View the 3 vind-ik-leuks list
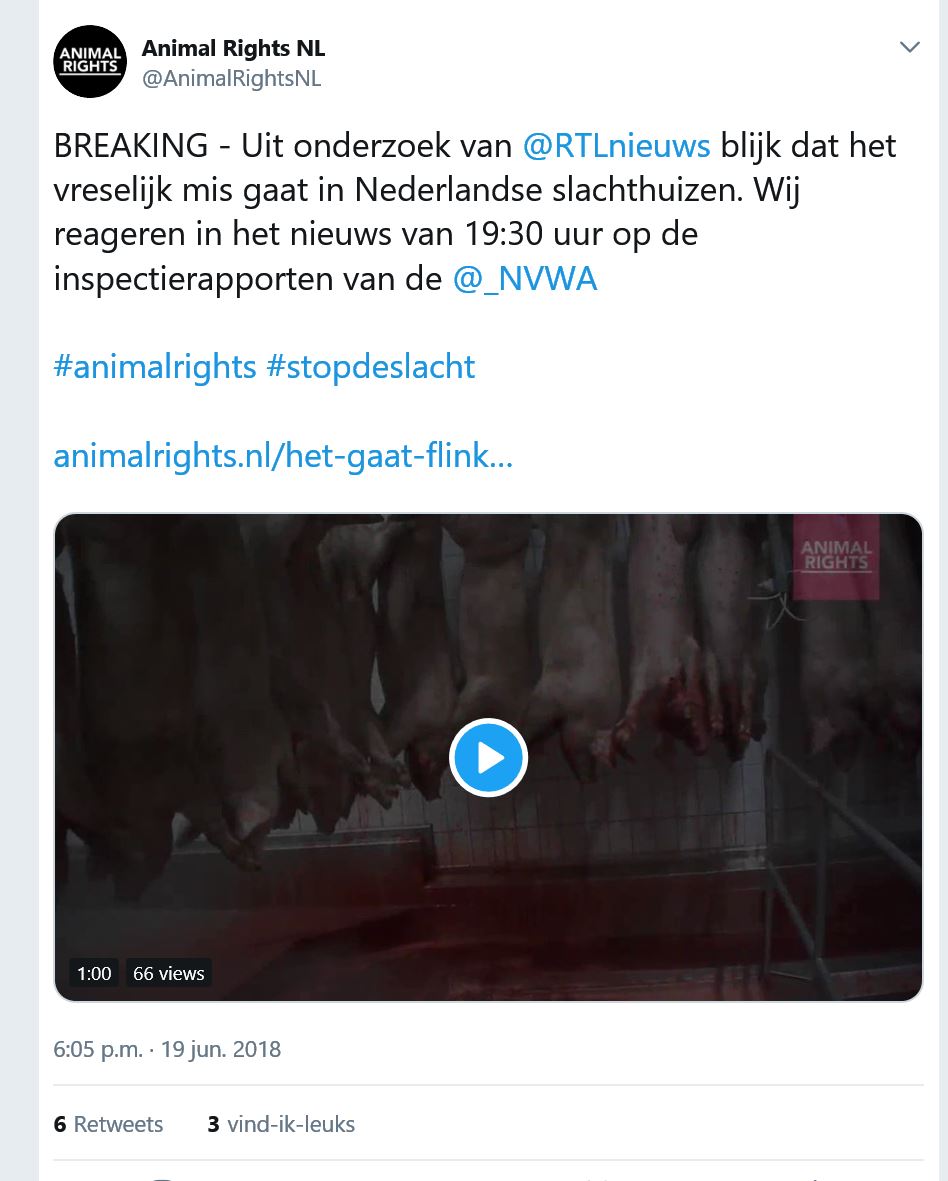The height and width of the screenshot is (1181, 948). coord(281,1125)
